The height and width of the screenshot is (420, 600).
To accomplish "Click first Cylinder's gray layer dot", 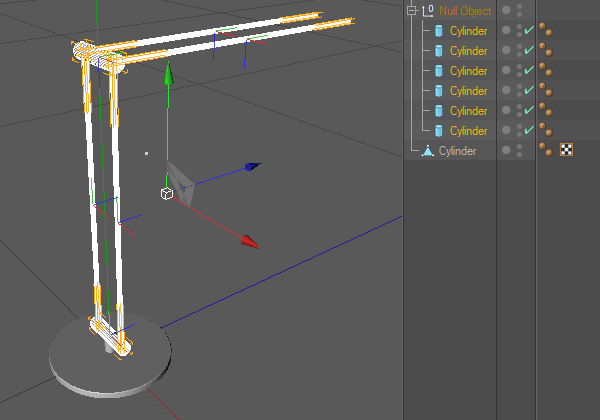I will (x=506, y=30).
